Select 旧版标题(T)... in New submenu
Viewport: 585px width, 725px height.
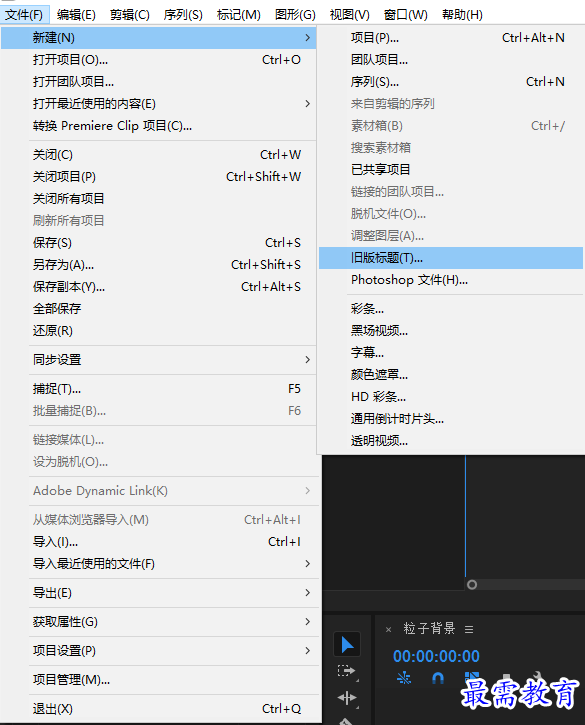click(451, 258)
